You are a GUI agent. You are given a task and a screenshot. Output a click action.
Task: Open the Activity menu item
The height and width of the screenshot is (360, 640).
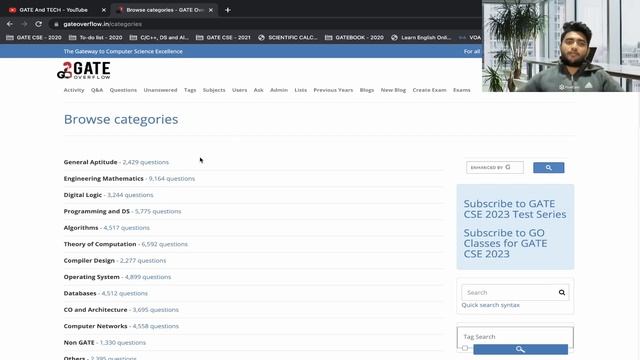pyautogui.click(x=74, y=90)
